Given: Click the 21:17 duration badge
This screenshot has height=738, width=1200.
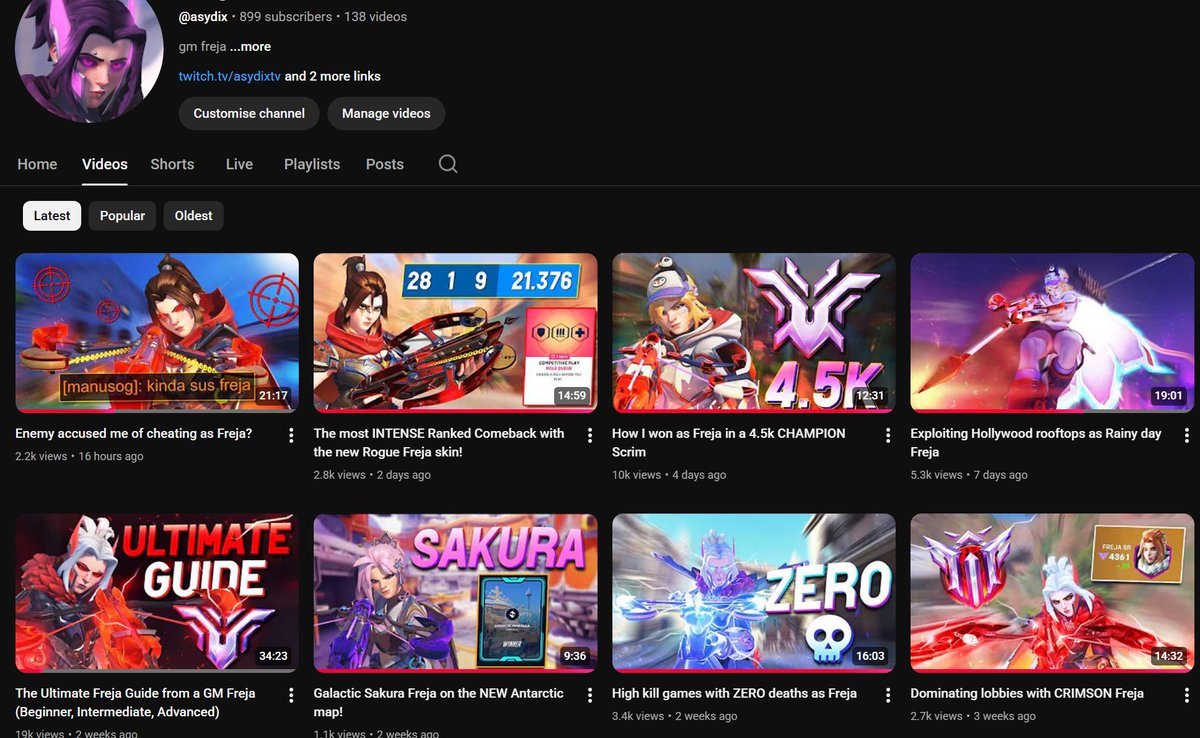Looking at the screenshot, I should click(273, 396).
